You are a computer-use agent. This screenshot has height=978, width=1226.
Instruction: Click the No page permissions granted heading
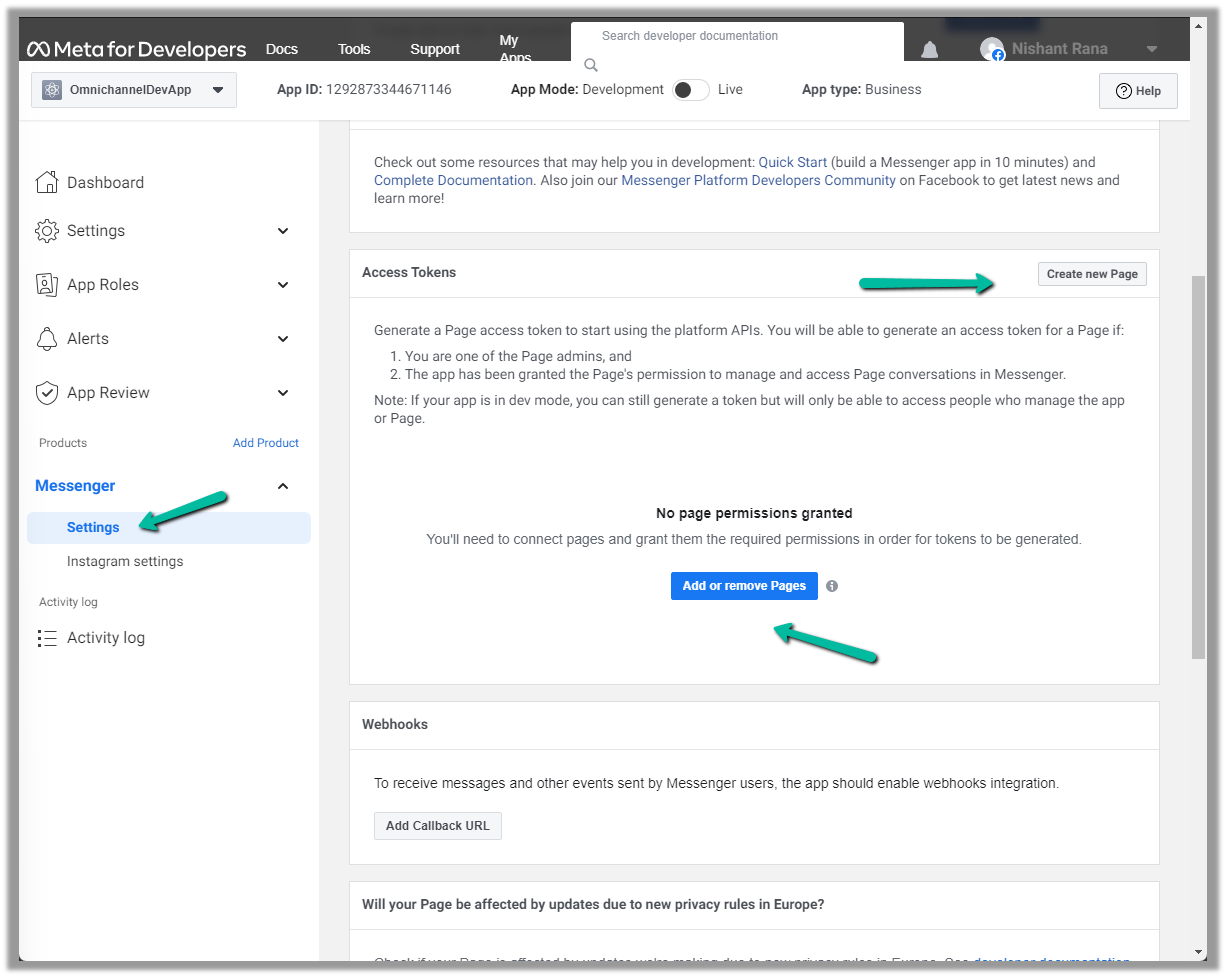click(754, 513)
